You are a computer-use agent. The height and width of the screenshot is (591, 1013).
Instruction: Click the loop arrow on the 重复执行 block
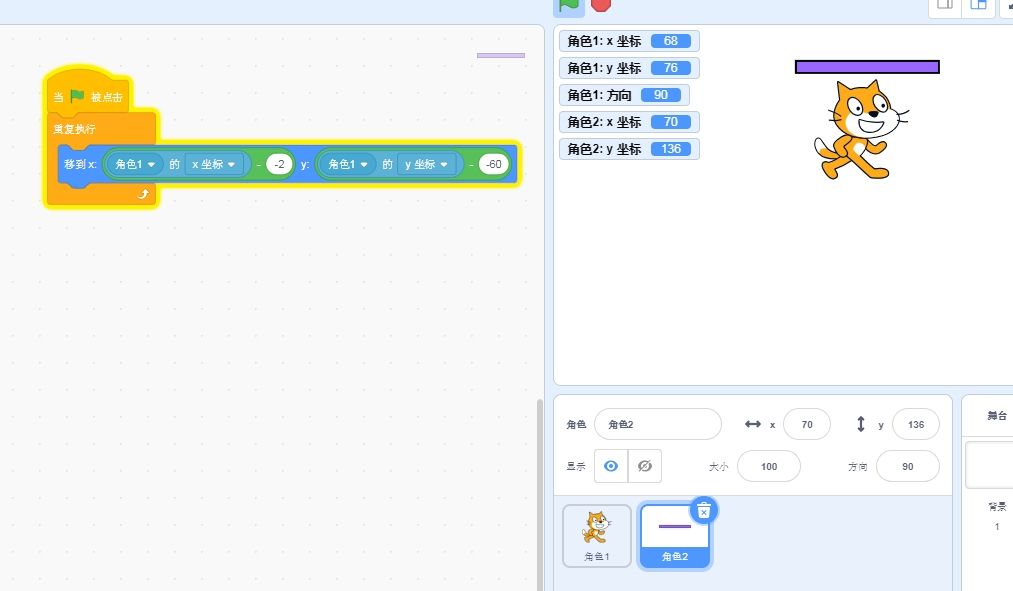pyautogui.click(x=143, y=194)
